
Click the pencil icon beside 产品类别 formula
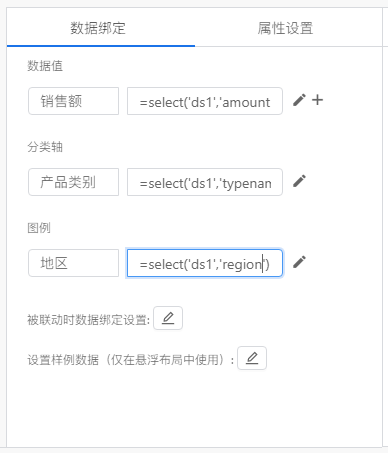pyautogui.click(x=299, y=181)
